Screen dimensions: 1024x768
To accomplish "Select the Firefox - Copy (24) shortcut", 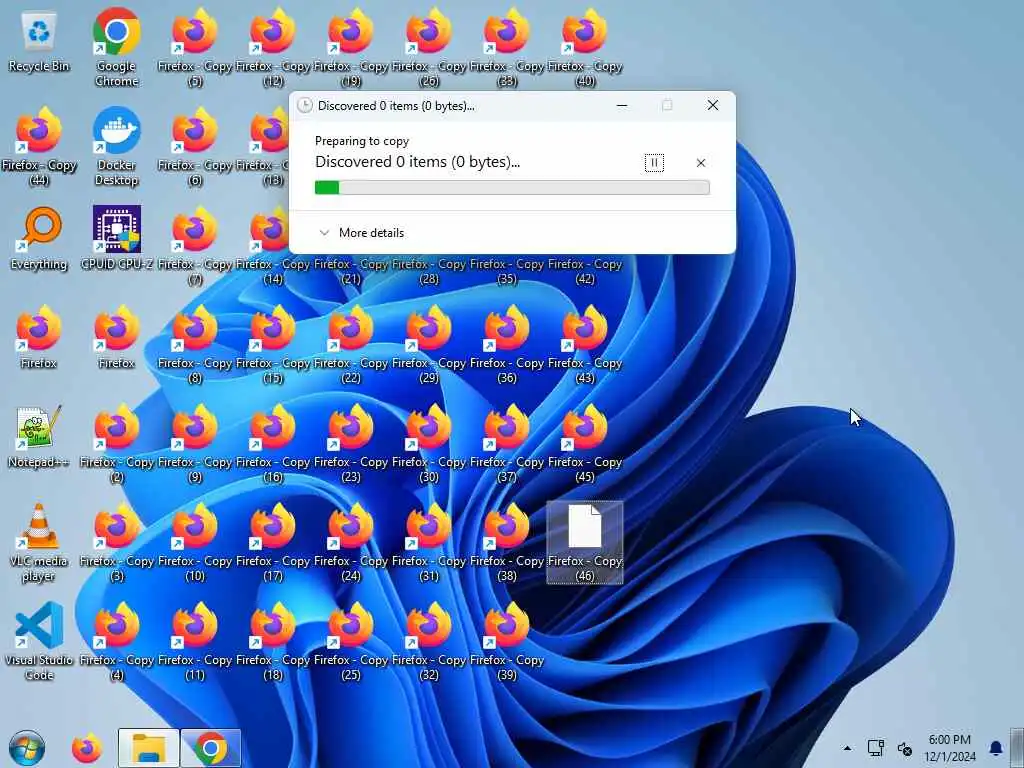I will click(351, 542).
